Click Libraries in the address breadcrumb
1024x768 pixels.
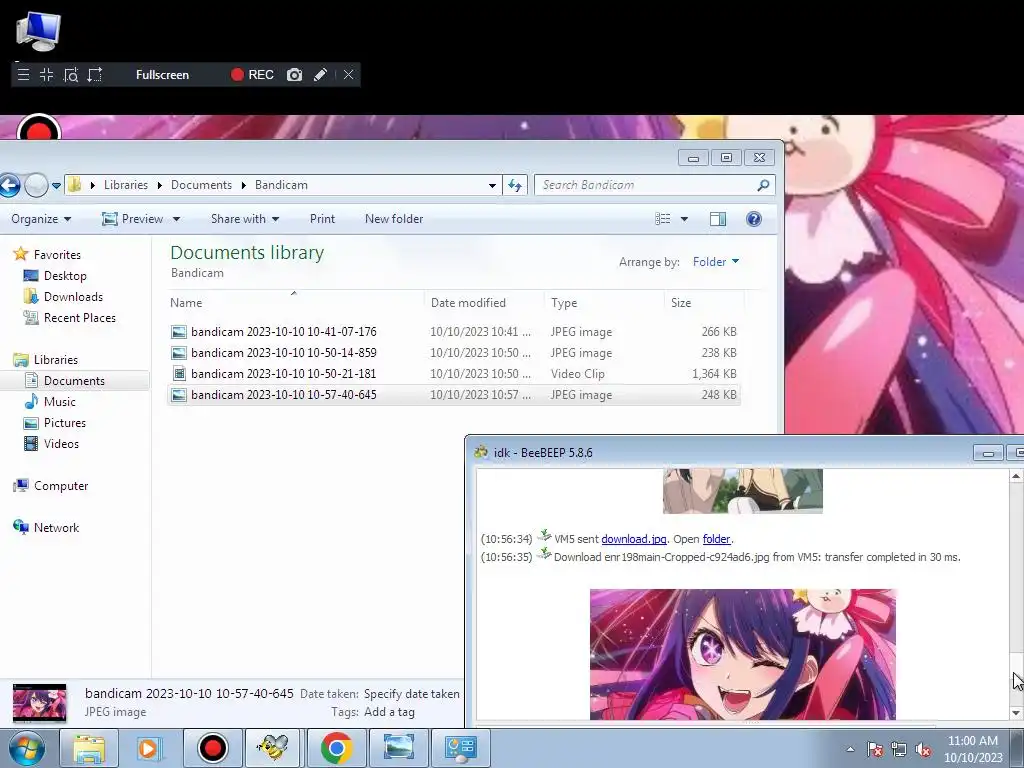coord(125,185)
